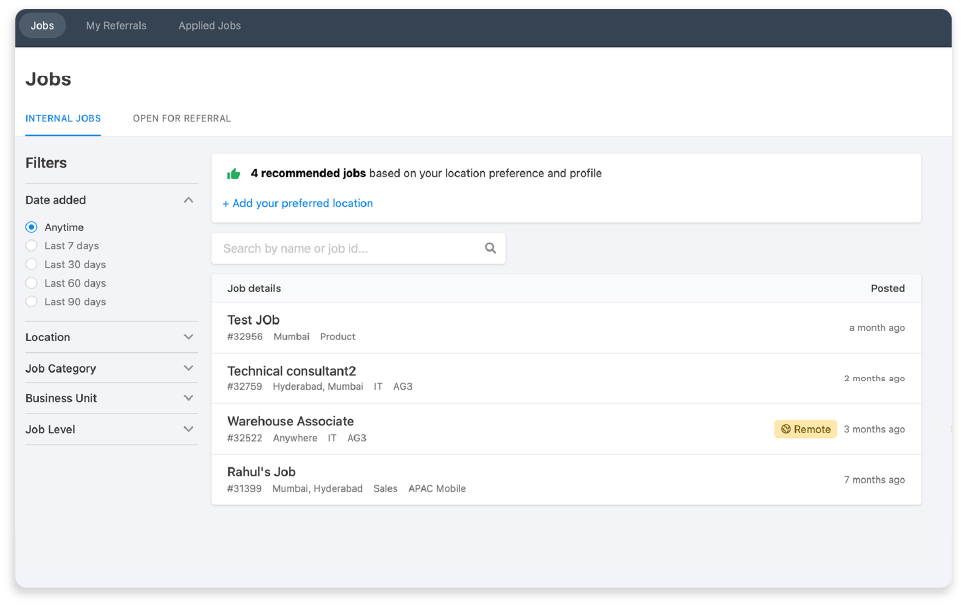This screenshot has height=610, width=968.
Task: Open the Business Unit filter dropdown
Action: (x=188, y=398)
